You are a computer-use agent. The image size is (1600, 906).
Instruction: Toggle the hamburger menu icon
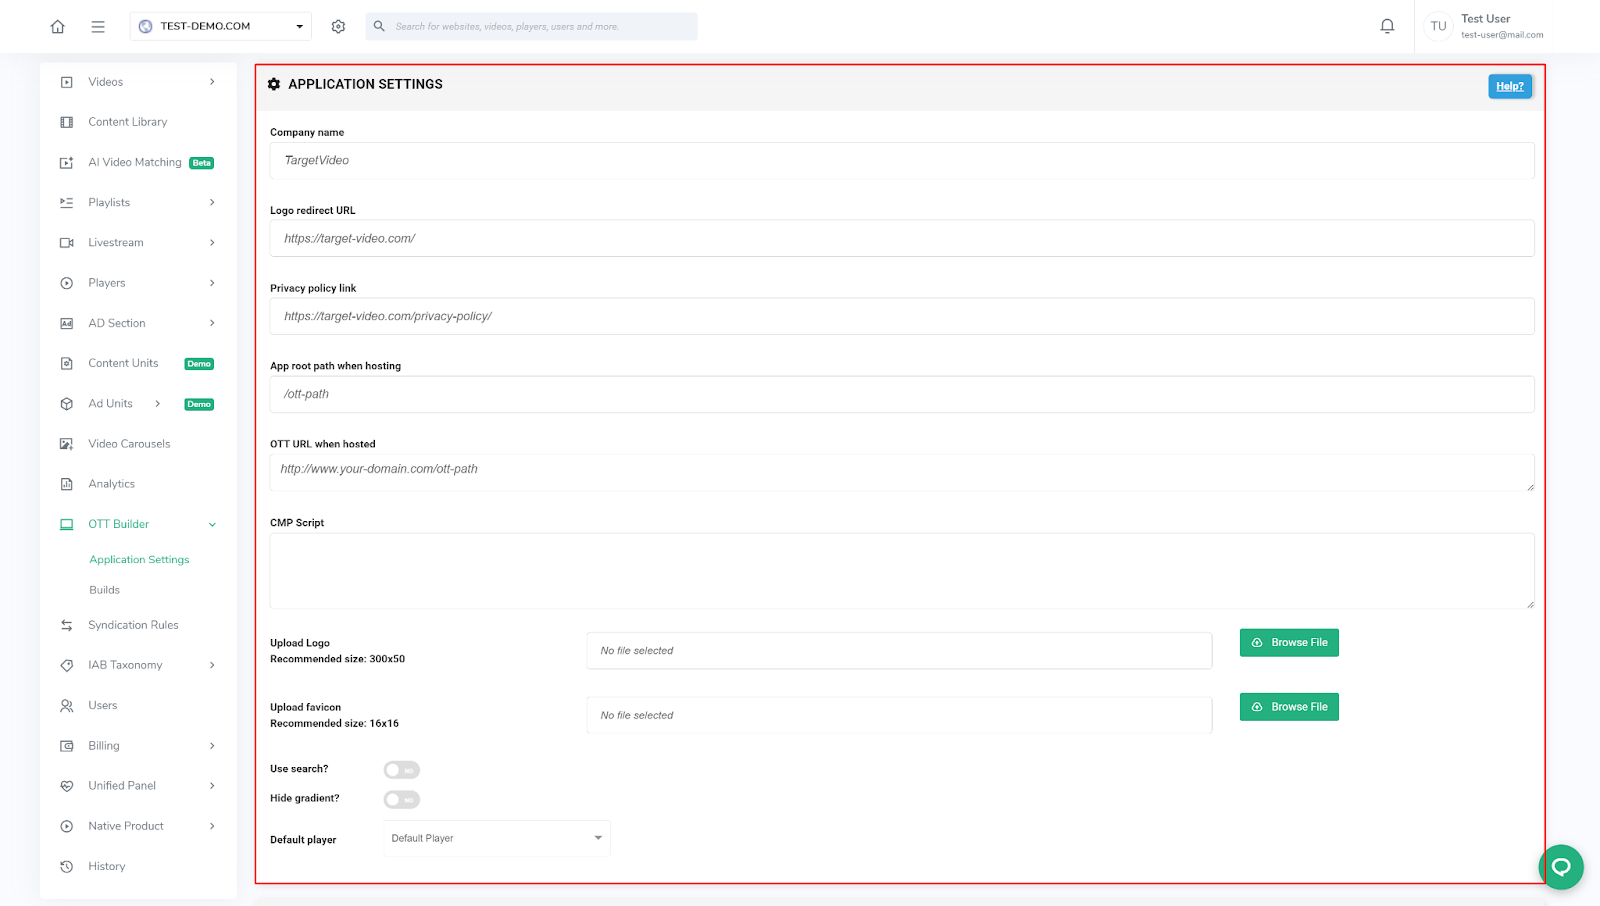tap(98, 27)
